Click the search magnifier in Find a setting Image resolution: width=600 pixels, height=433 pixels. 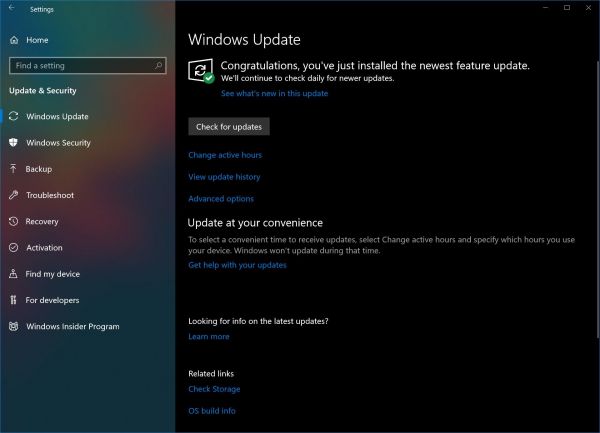click(x=156, y=66)
